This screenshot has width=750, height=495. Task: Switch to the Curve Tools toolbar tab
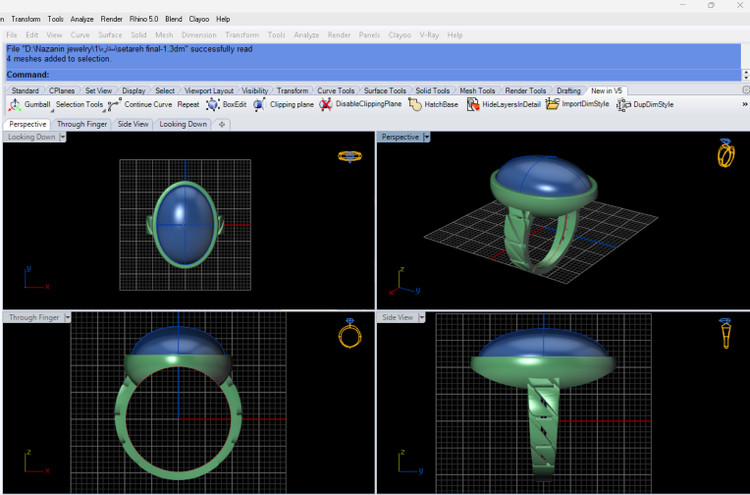tap(335, 91)
